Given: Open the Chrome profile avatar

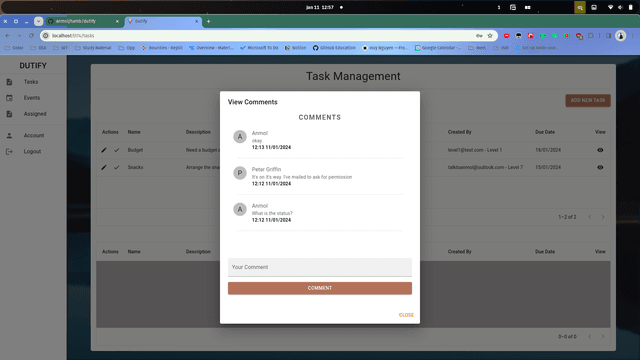Looking at the screenshot, I should (x=620, y=36).
